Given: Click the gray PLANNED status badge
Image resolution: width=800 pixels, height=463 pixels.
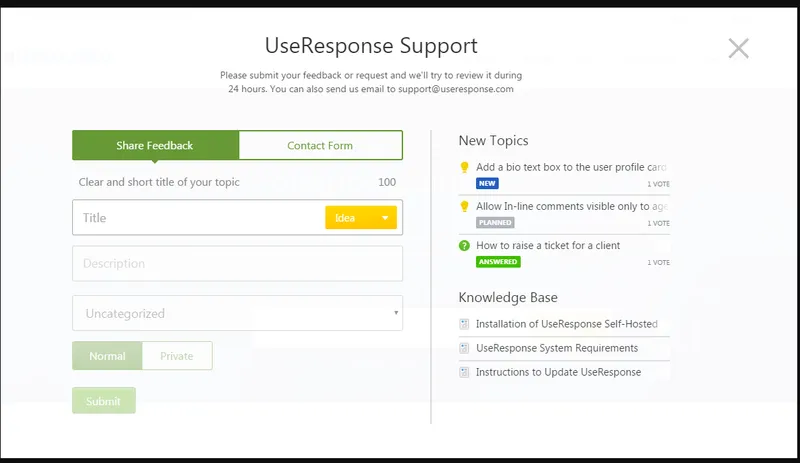Looking at the screenshot, I should coord(495,223).
